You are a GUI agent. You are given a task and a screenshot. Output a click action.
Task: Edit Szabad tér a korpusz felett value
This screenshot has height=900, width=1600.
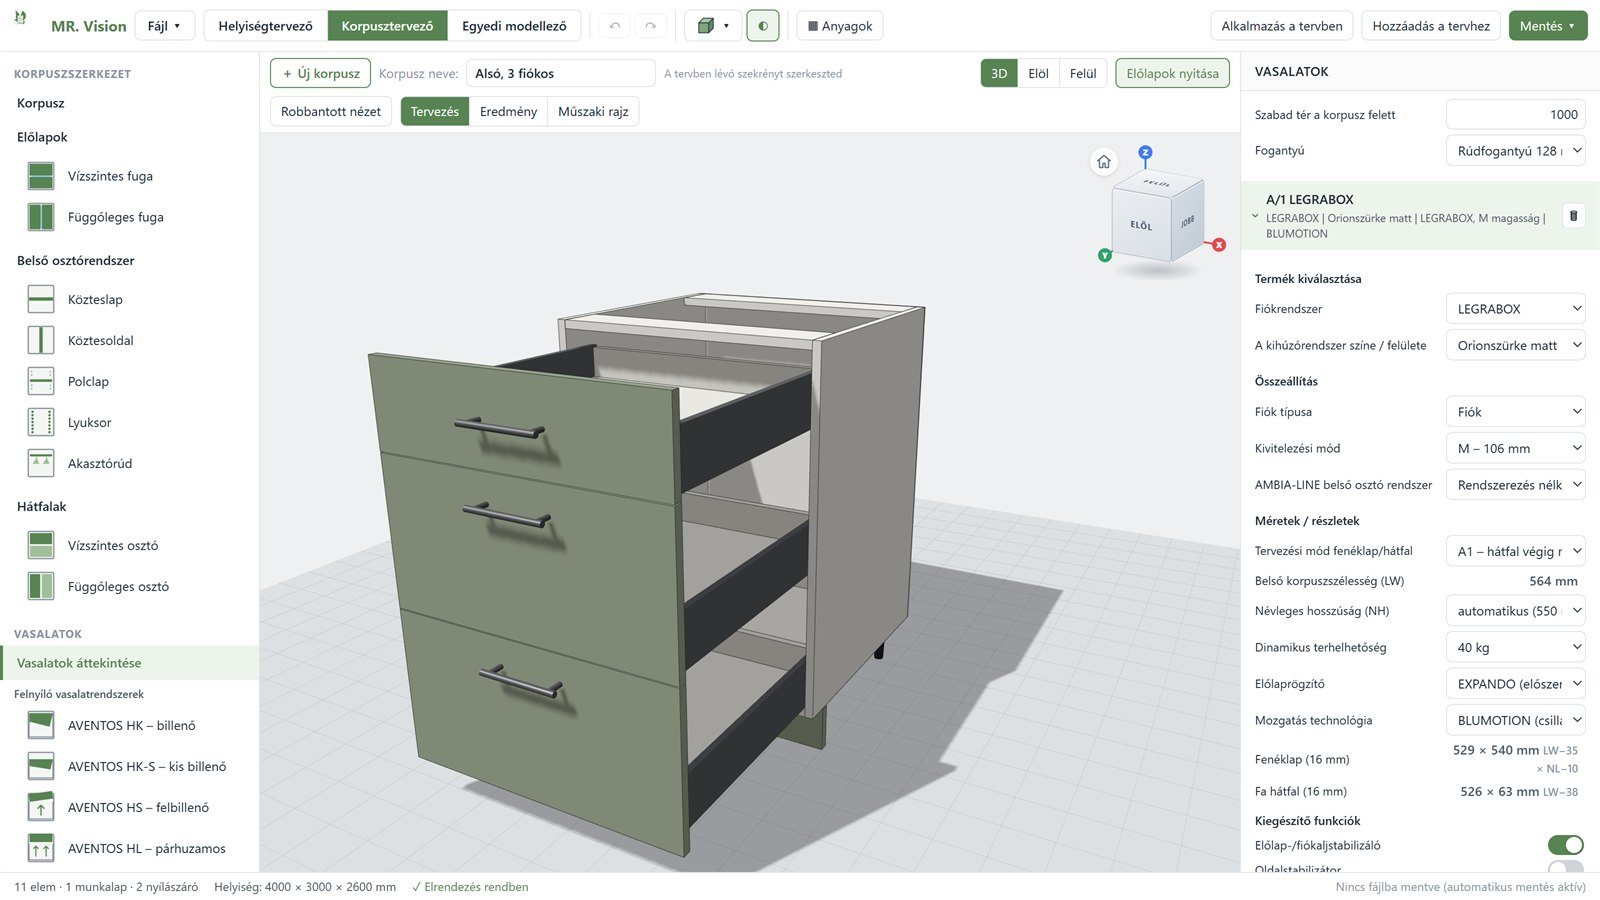tap(1516, 114)
